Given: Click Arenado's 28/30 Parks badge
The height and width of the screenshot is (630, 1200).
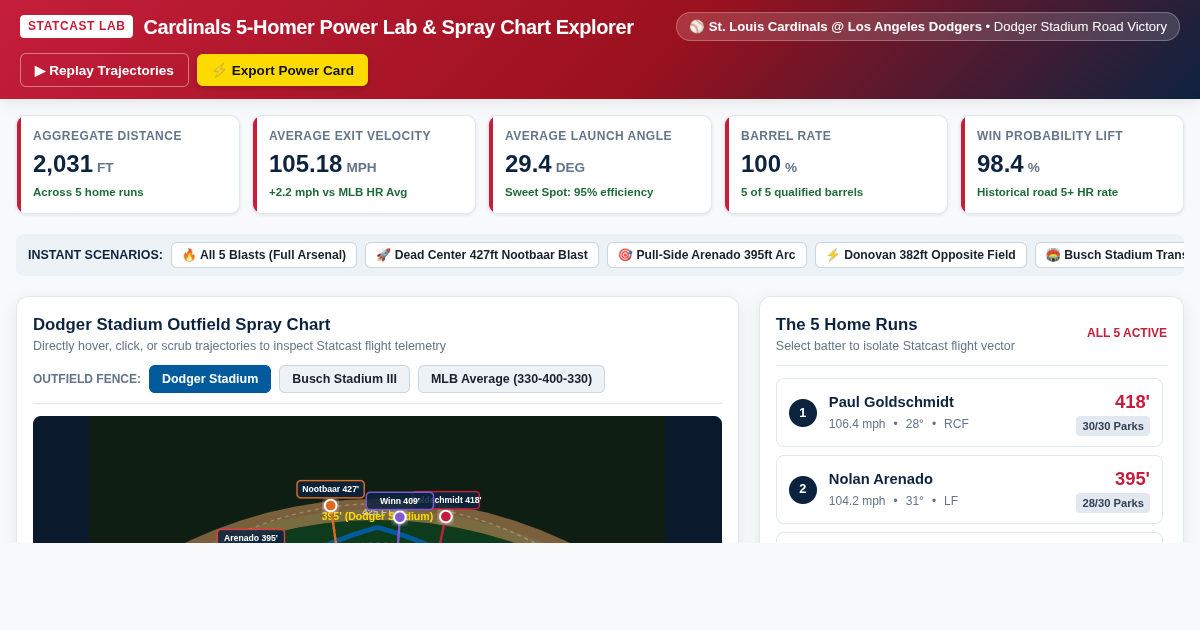Looking at the screenshot, I should 1113,503.
